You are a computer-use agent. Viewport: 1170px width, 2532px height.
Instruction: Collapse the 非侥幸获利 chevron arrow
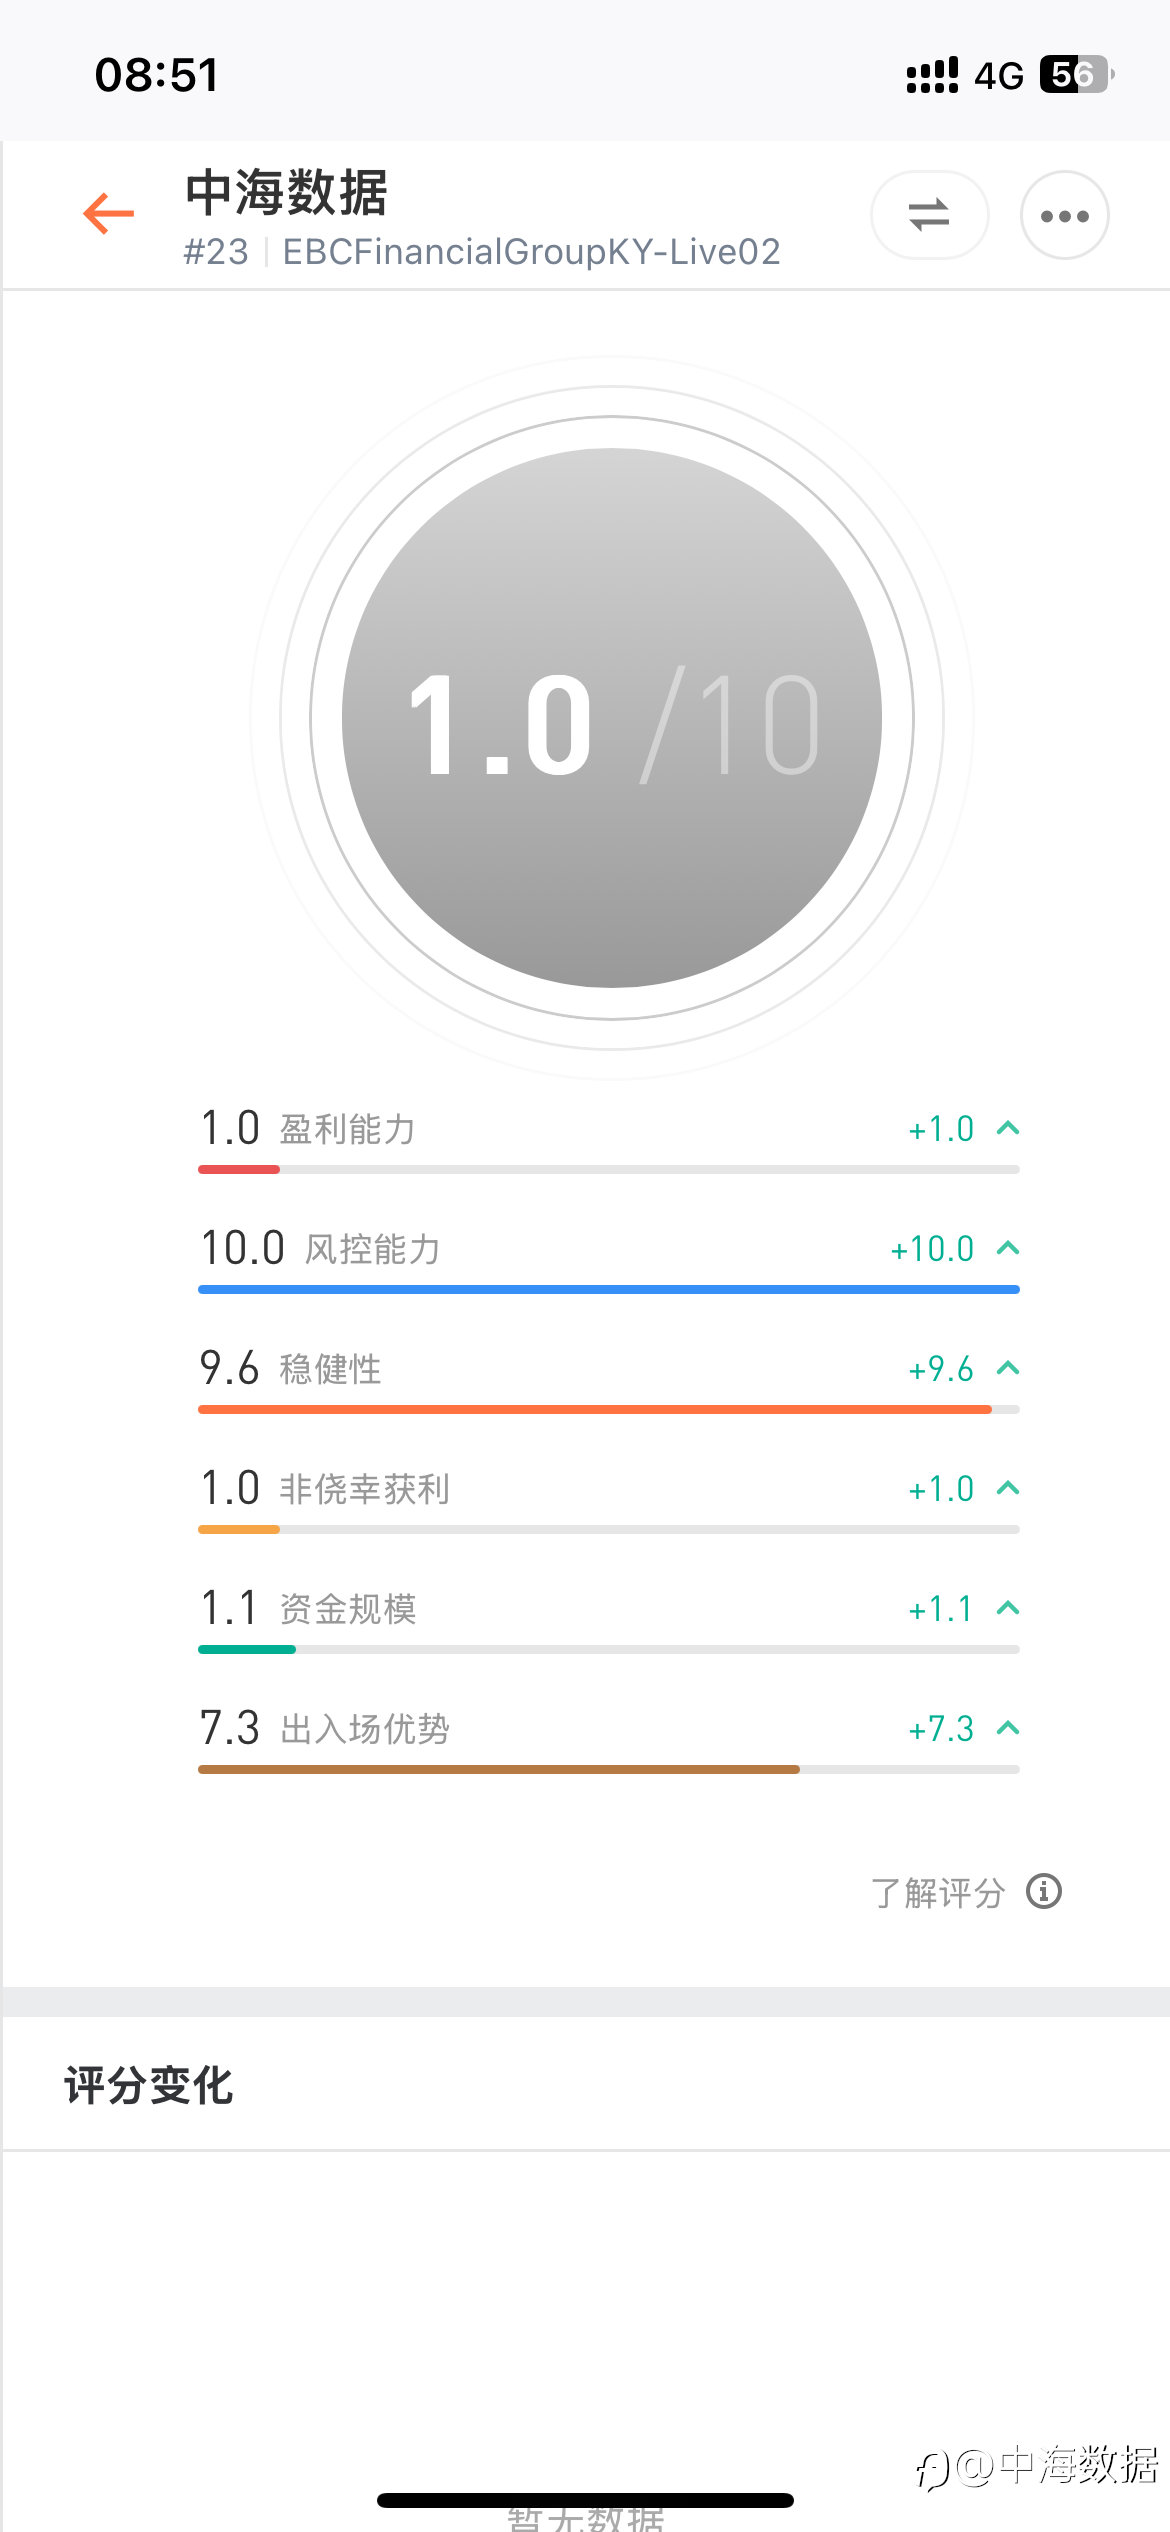click(1008, 1488)
